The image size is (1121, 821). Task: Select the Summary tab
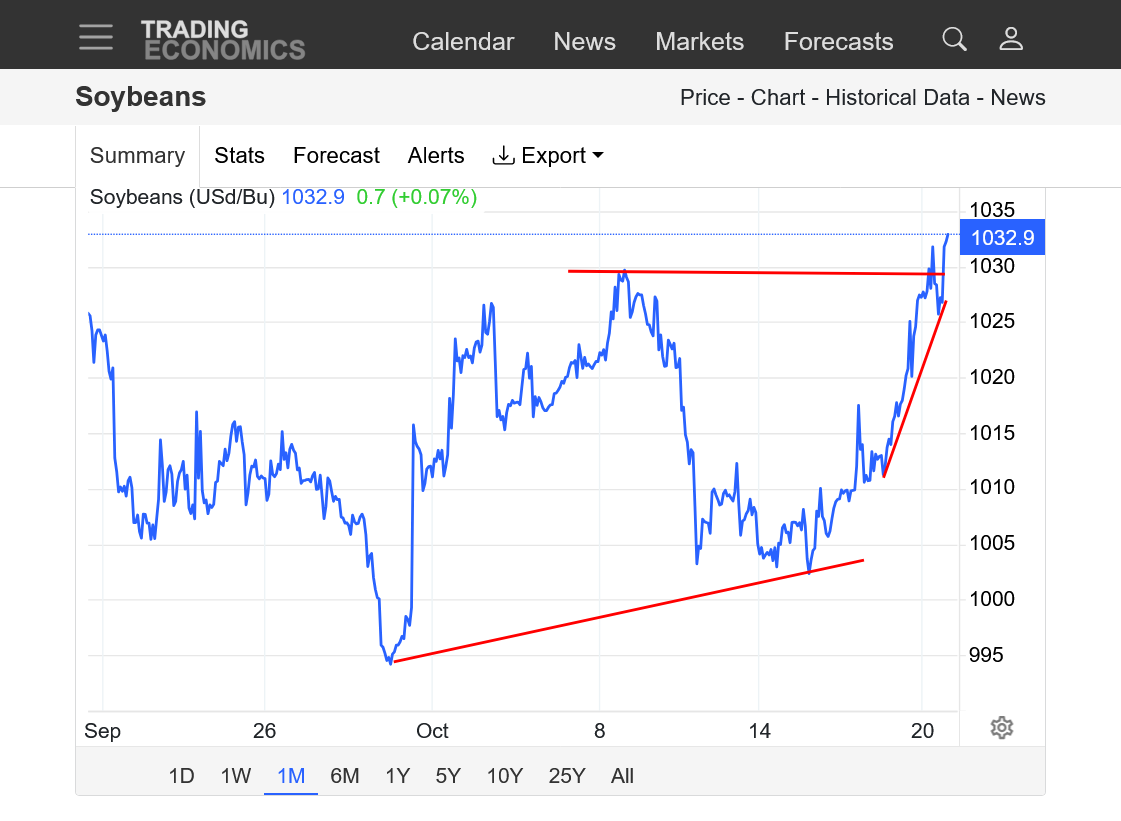coord(137,156)
